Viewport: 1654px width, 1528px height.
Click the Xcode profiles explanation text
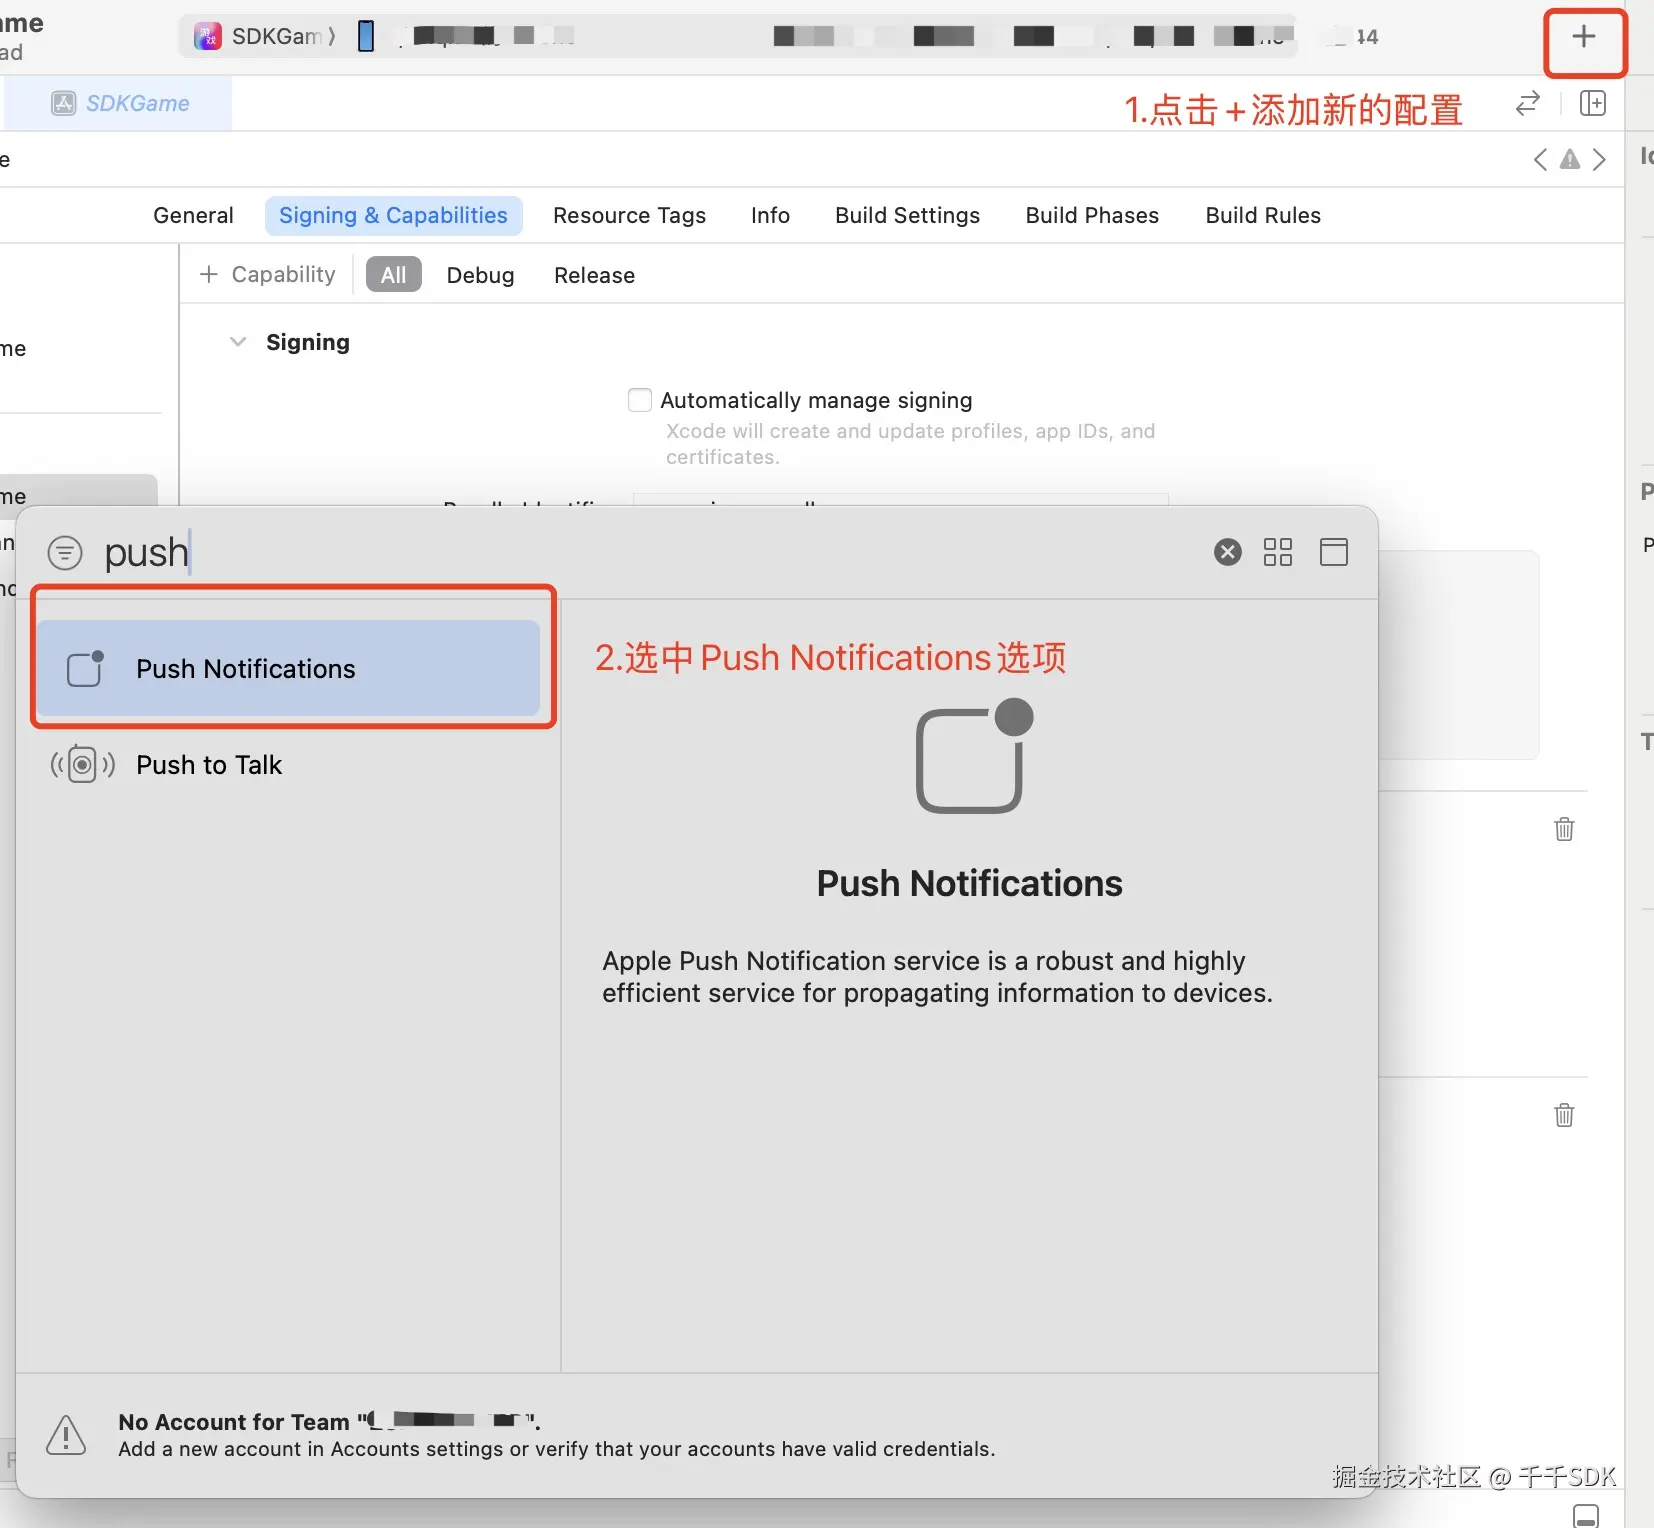click(911, 444)
